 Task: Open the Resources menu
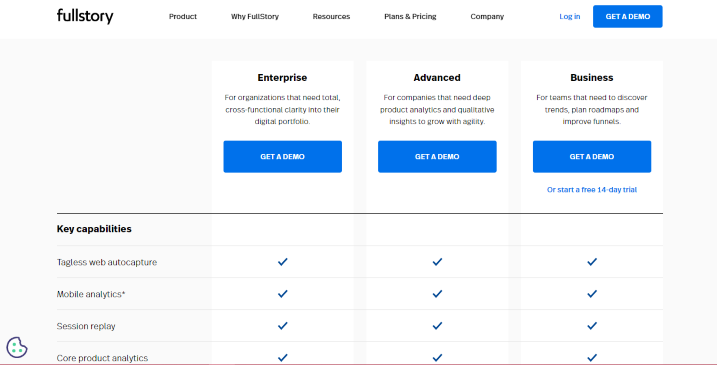pos(331,16)
